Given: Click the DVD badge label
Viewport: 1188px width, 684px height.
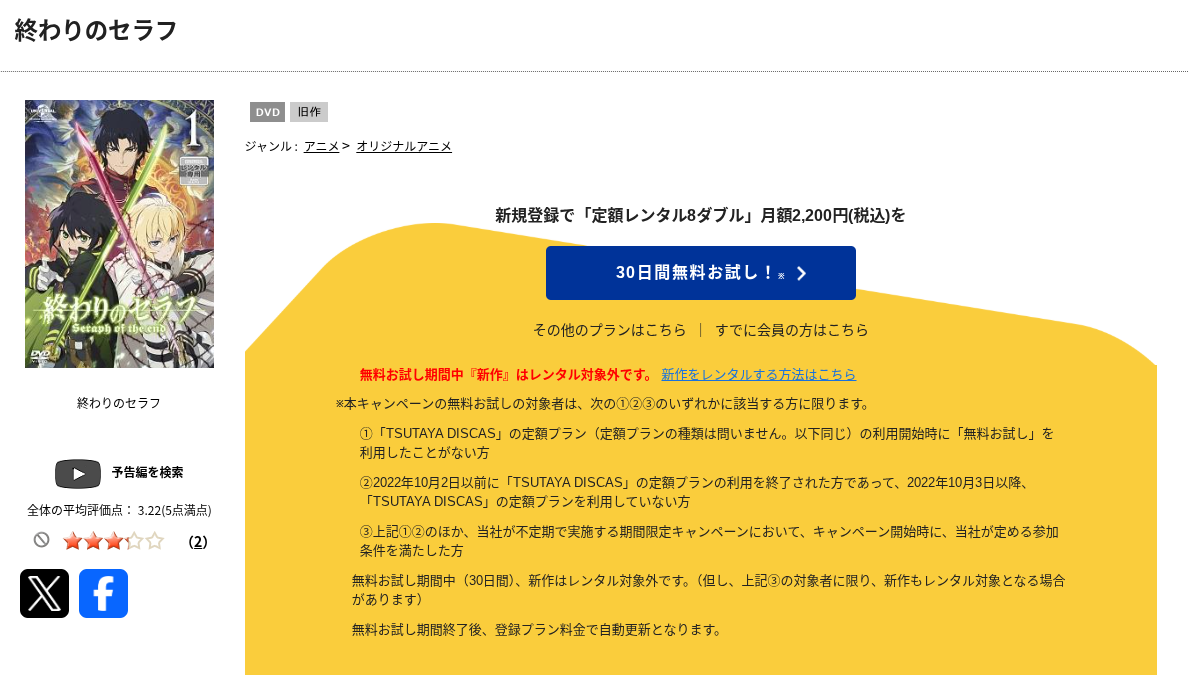Looking at the screenshot, I should coord(267,112).
